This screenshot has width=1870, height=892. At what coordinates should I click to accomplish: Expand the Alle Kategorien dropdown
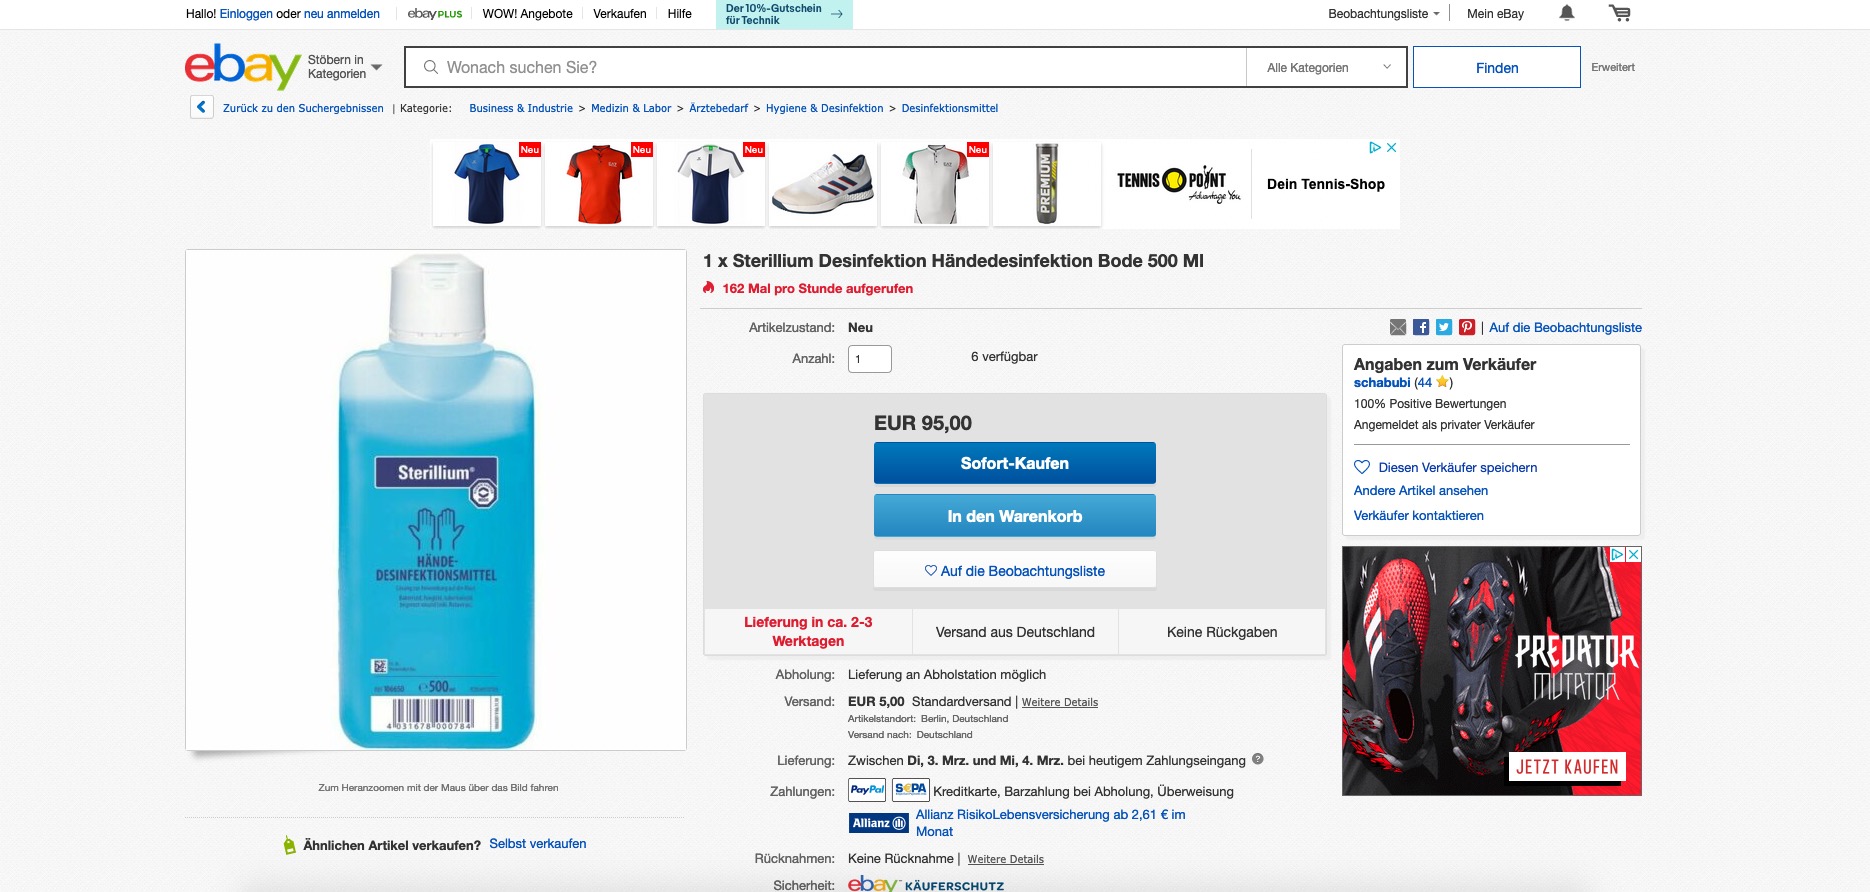[1327, 67]
